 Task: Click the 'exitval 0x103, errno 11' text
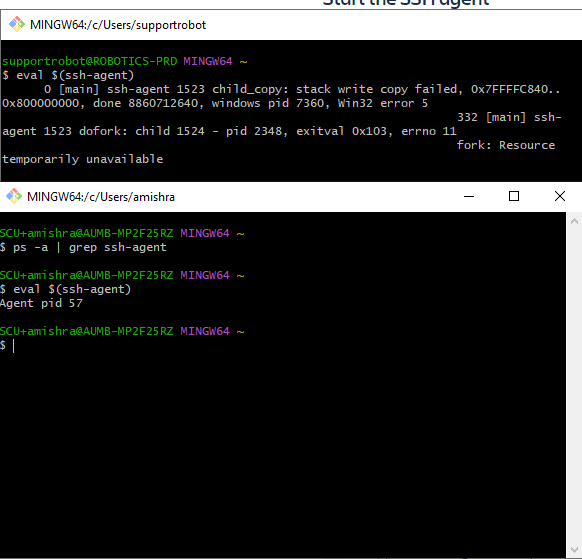click(x=376, y=131)
